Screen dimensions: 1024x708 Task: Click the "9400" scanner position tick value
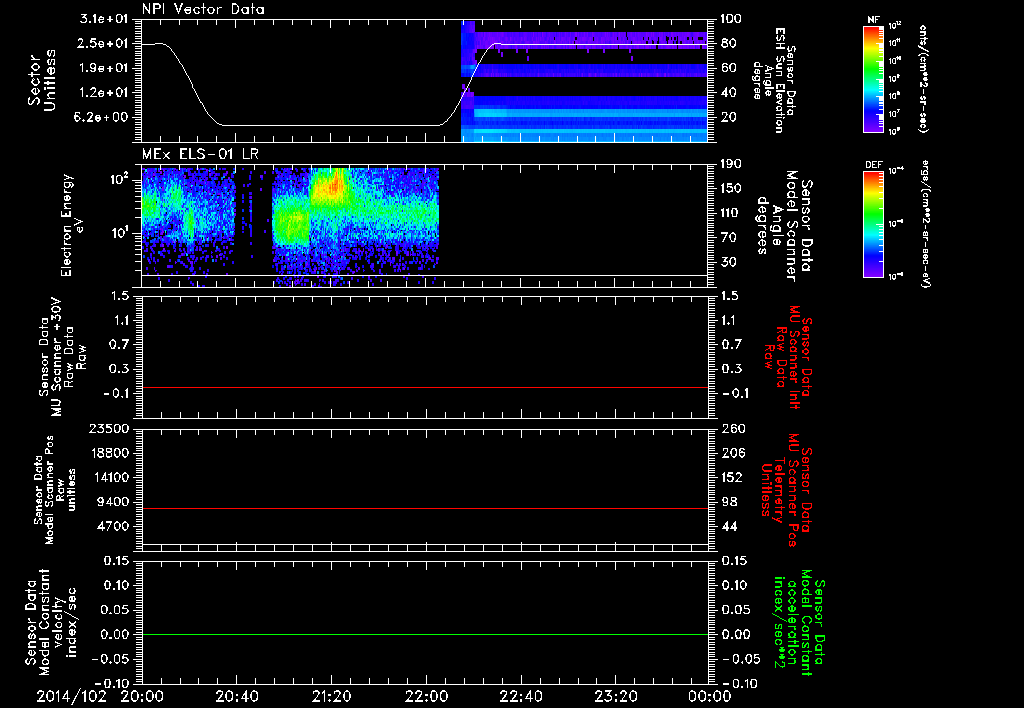[x=112, y=502]
